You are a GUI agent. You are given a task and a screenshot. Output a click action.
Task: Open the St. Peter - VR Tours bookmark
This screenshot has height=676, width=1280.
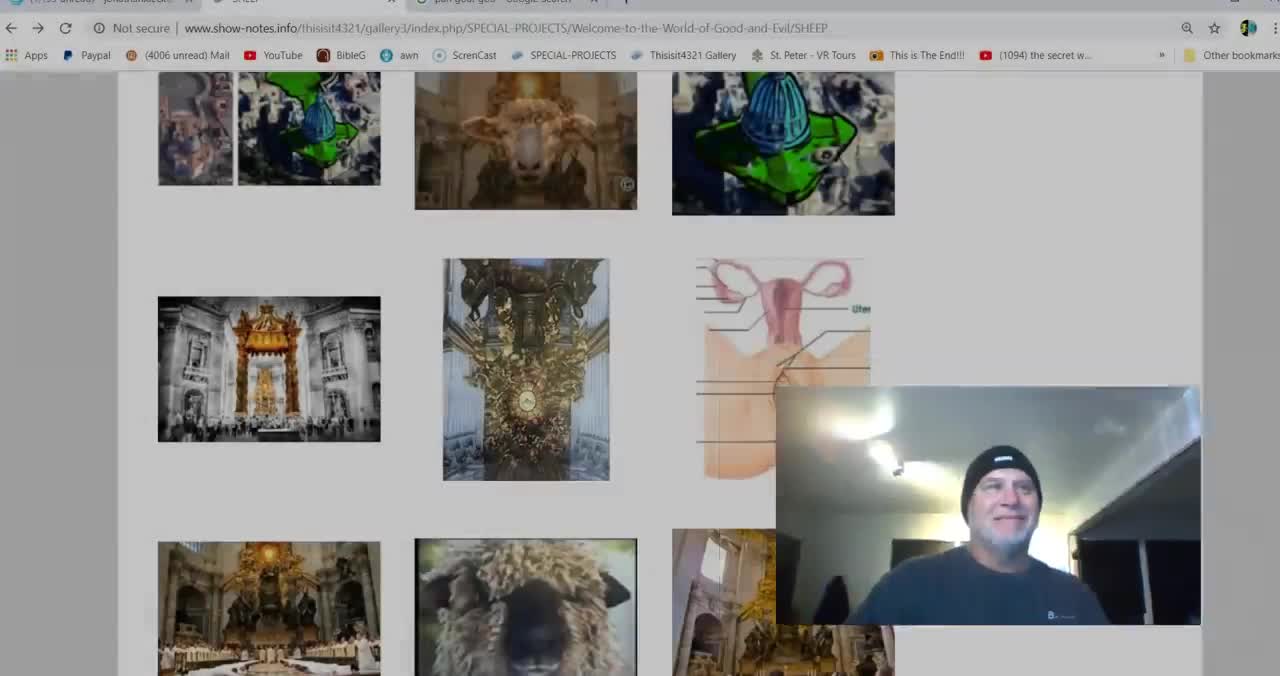[x=803, y=55]
